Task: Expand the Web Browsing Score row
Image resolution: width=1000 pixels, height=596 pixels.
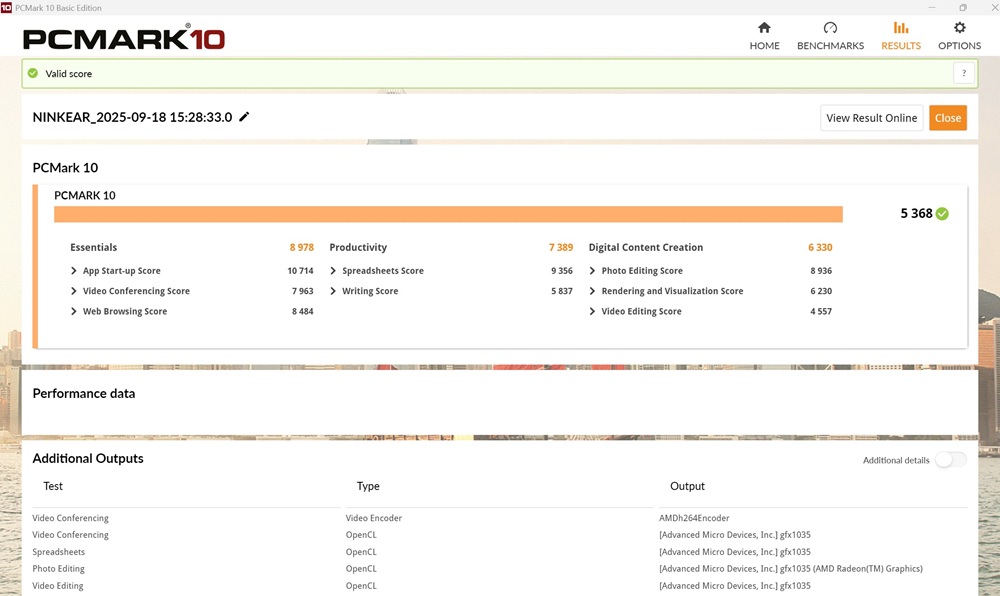Action: pos(74,312)
